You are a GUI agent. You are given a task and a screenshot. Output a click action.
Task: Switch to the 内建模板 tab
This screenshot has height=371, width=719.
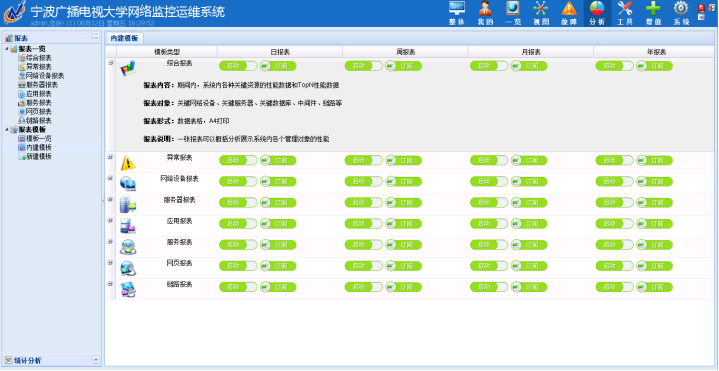pyautogui.click(x=124, y=39)
